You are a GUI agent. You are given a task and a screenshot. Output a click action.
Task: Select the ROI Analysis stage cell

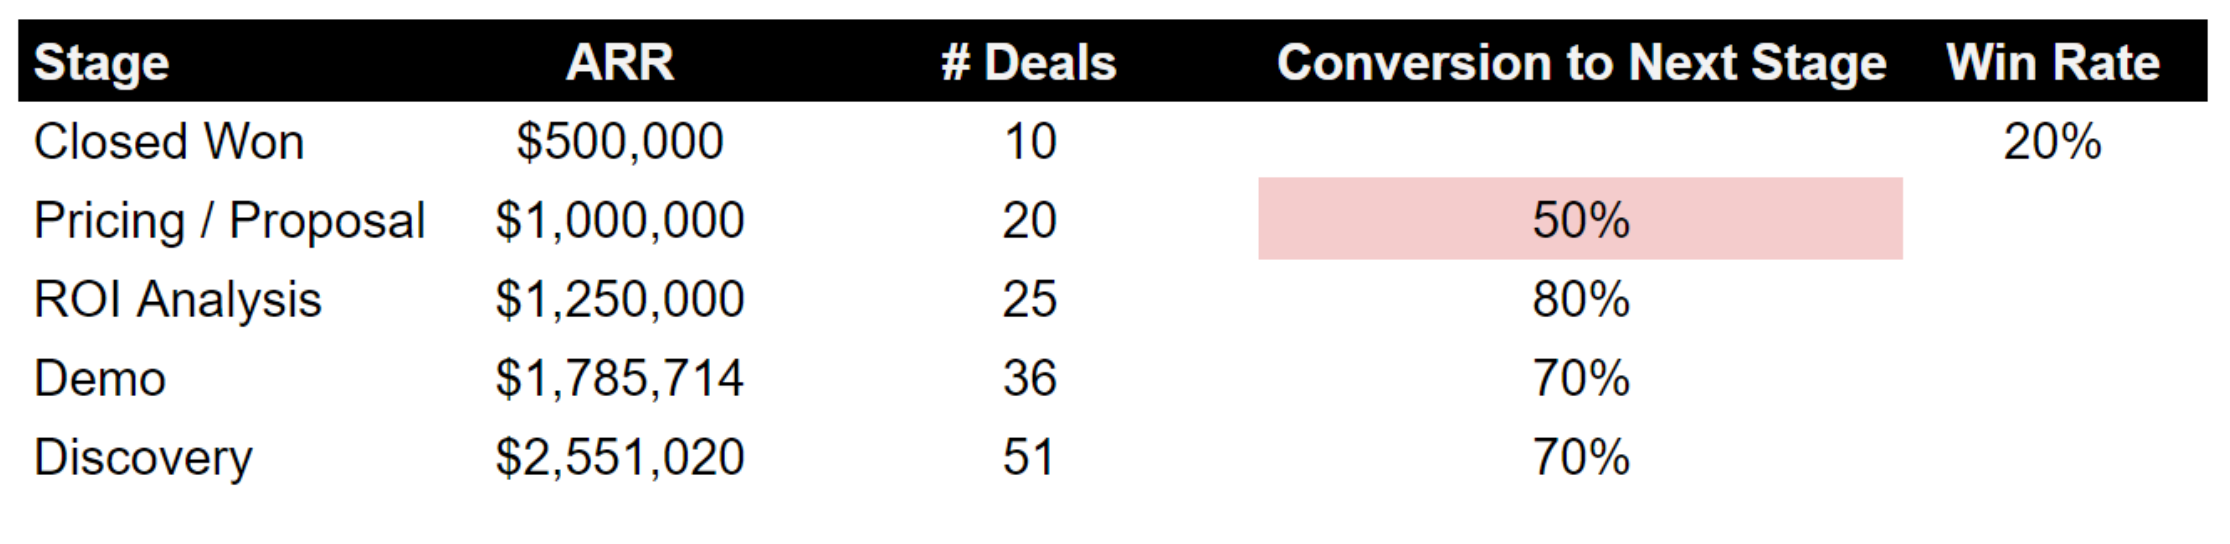pos(177,300)
